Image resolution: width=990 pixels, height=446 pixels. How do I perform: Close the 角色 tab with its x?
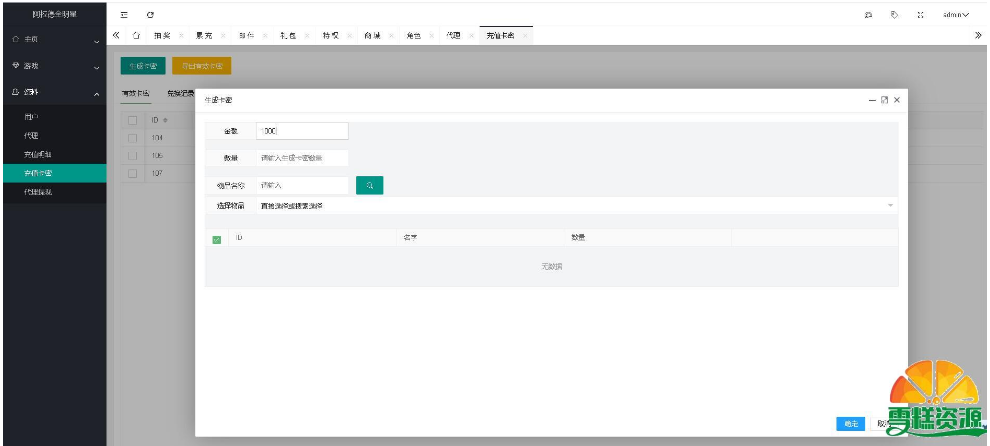(x=432, y=36)
